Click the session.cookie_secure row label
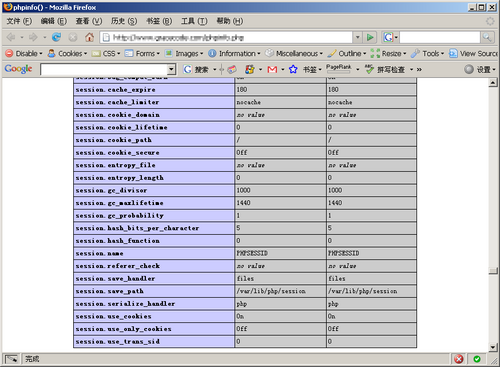Image resolution: width=500 pixels, height=367 pixels. pos(117,153)
